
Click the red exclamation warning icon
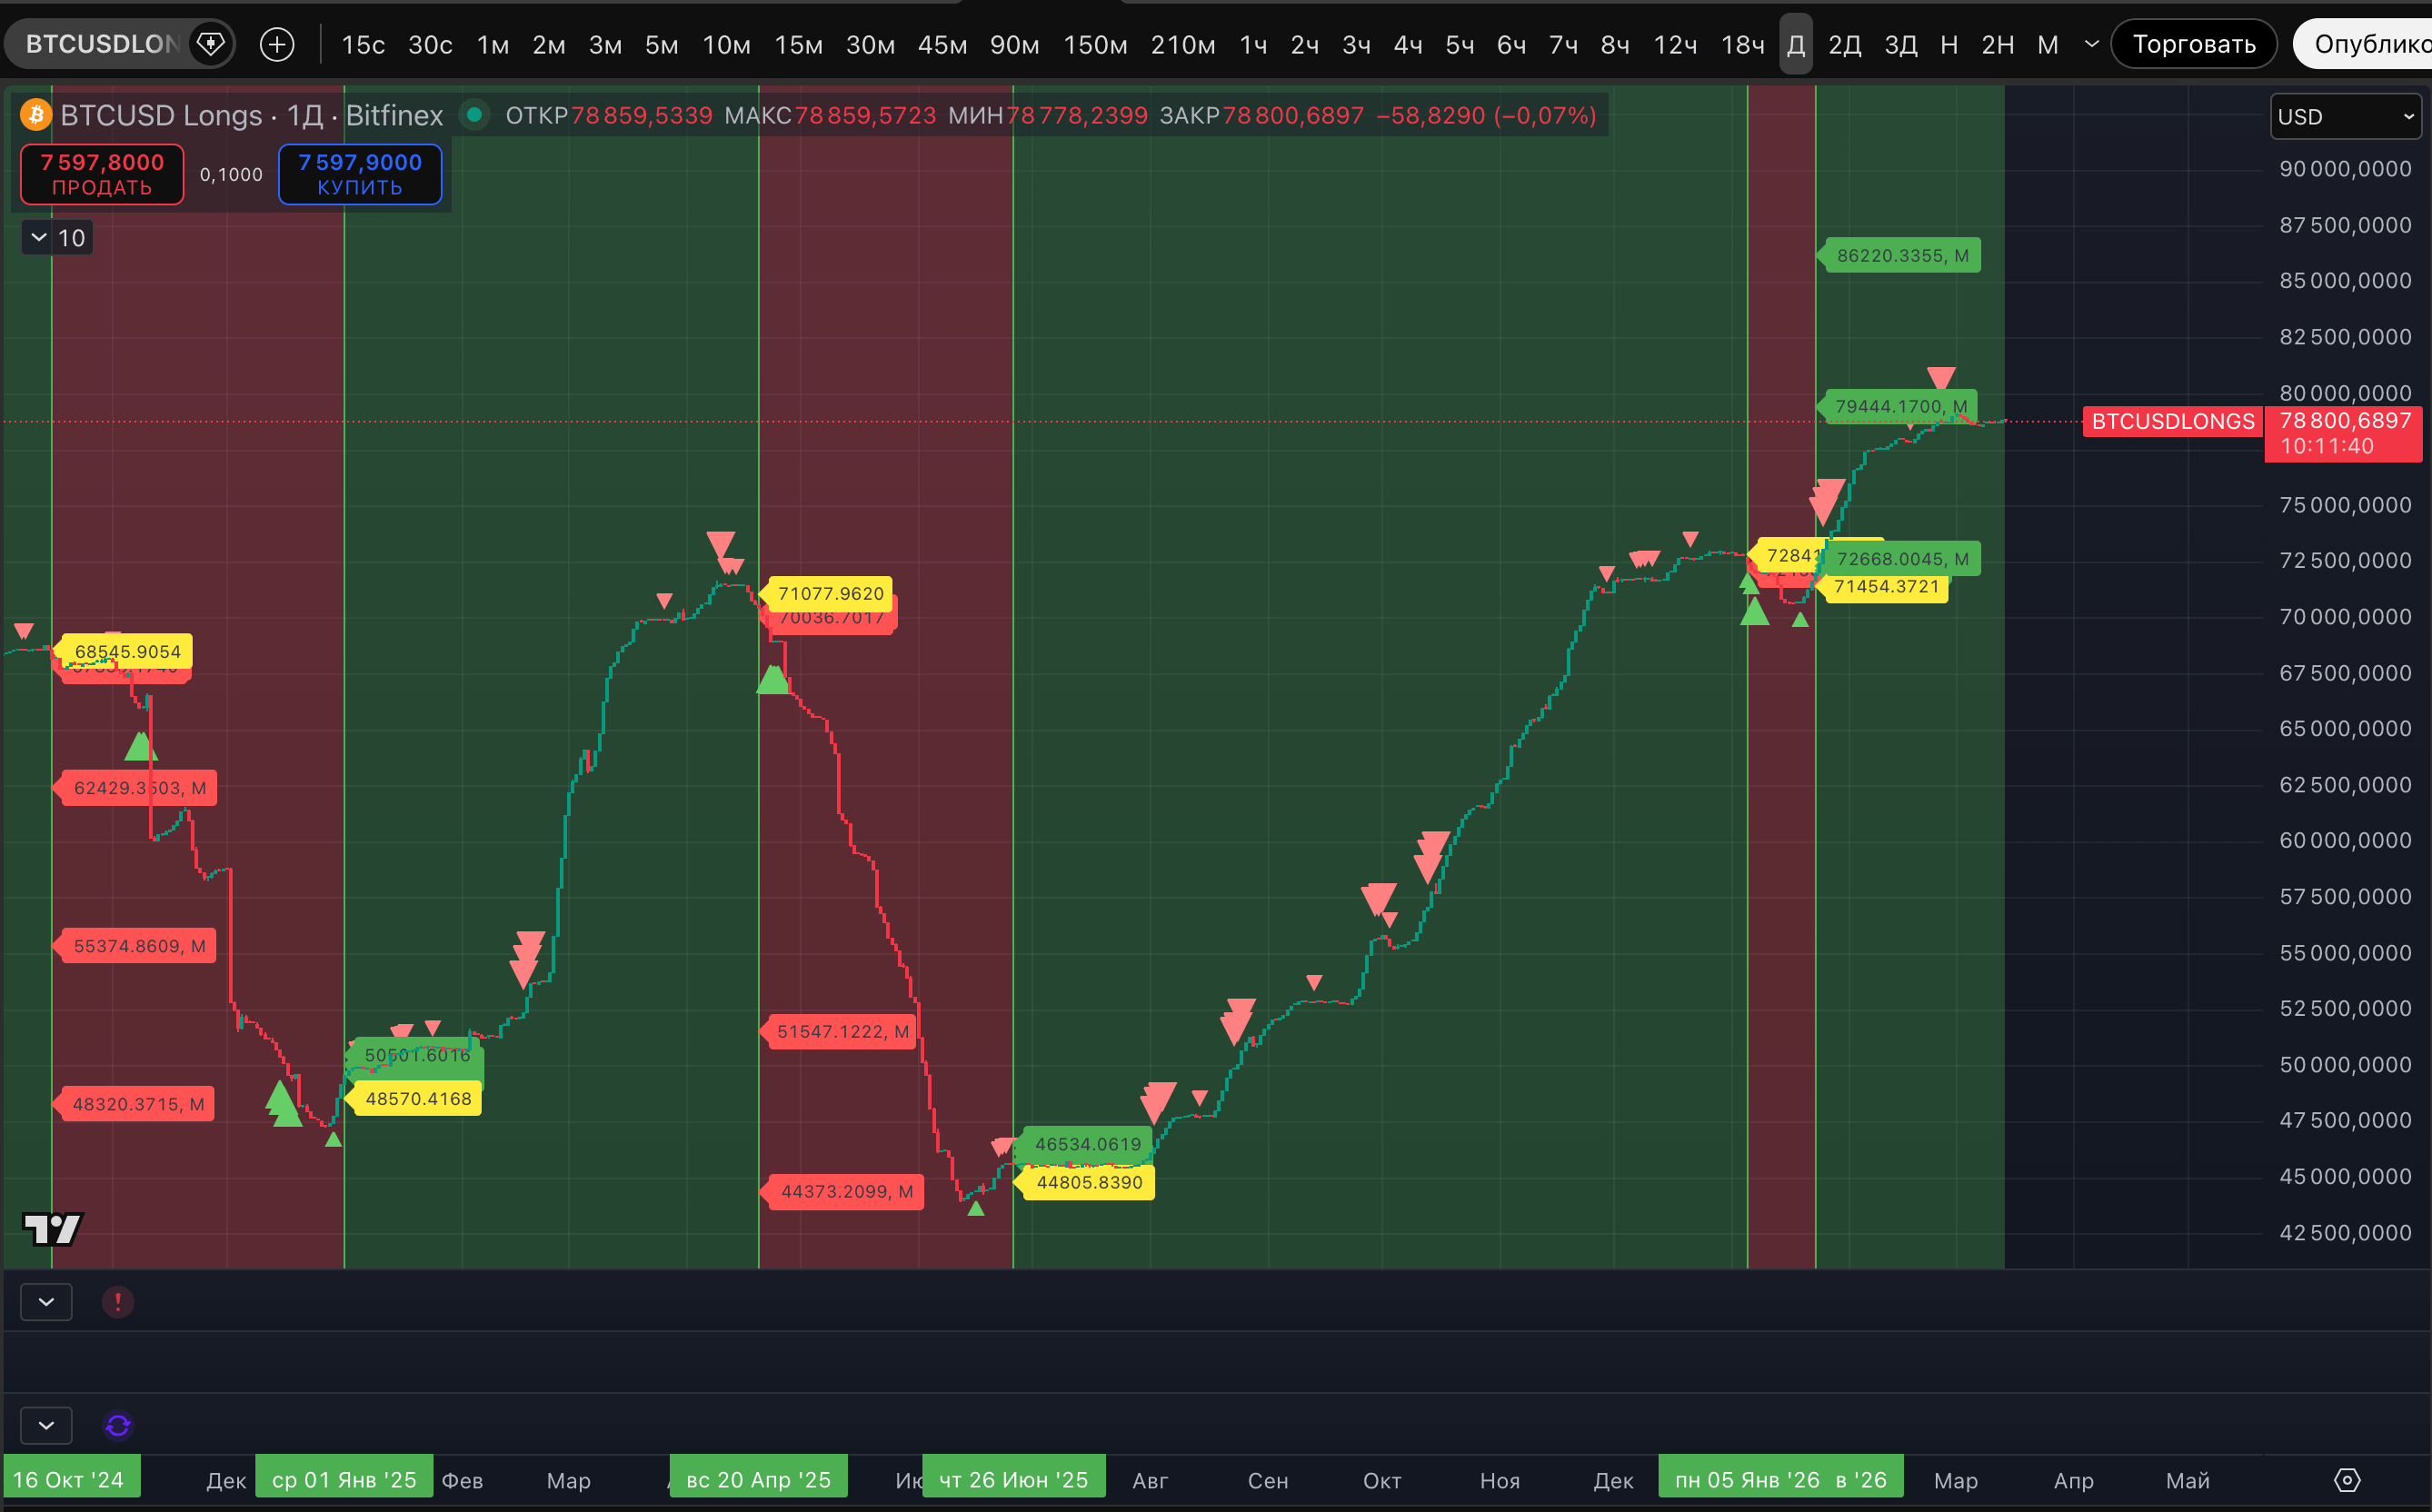coord(118,1302)
